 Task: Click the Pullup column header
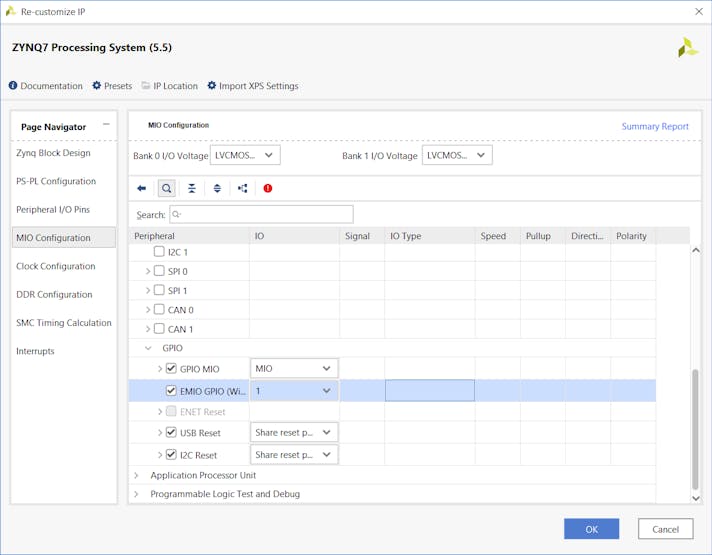543,236
